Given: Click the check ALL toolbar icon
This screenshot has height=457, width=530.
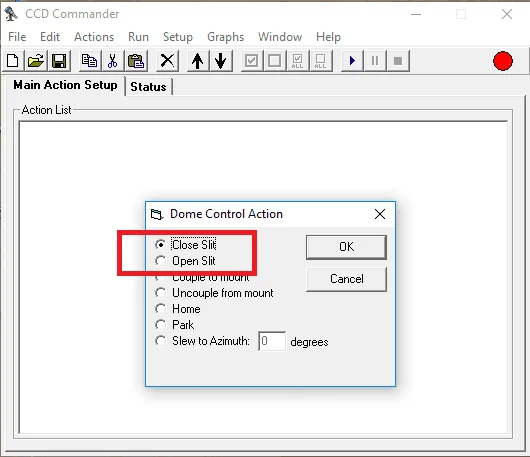Looking at the screenshot, I should click(297, 61).
